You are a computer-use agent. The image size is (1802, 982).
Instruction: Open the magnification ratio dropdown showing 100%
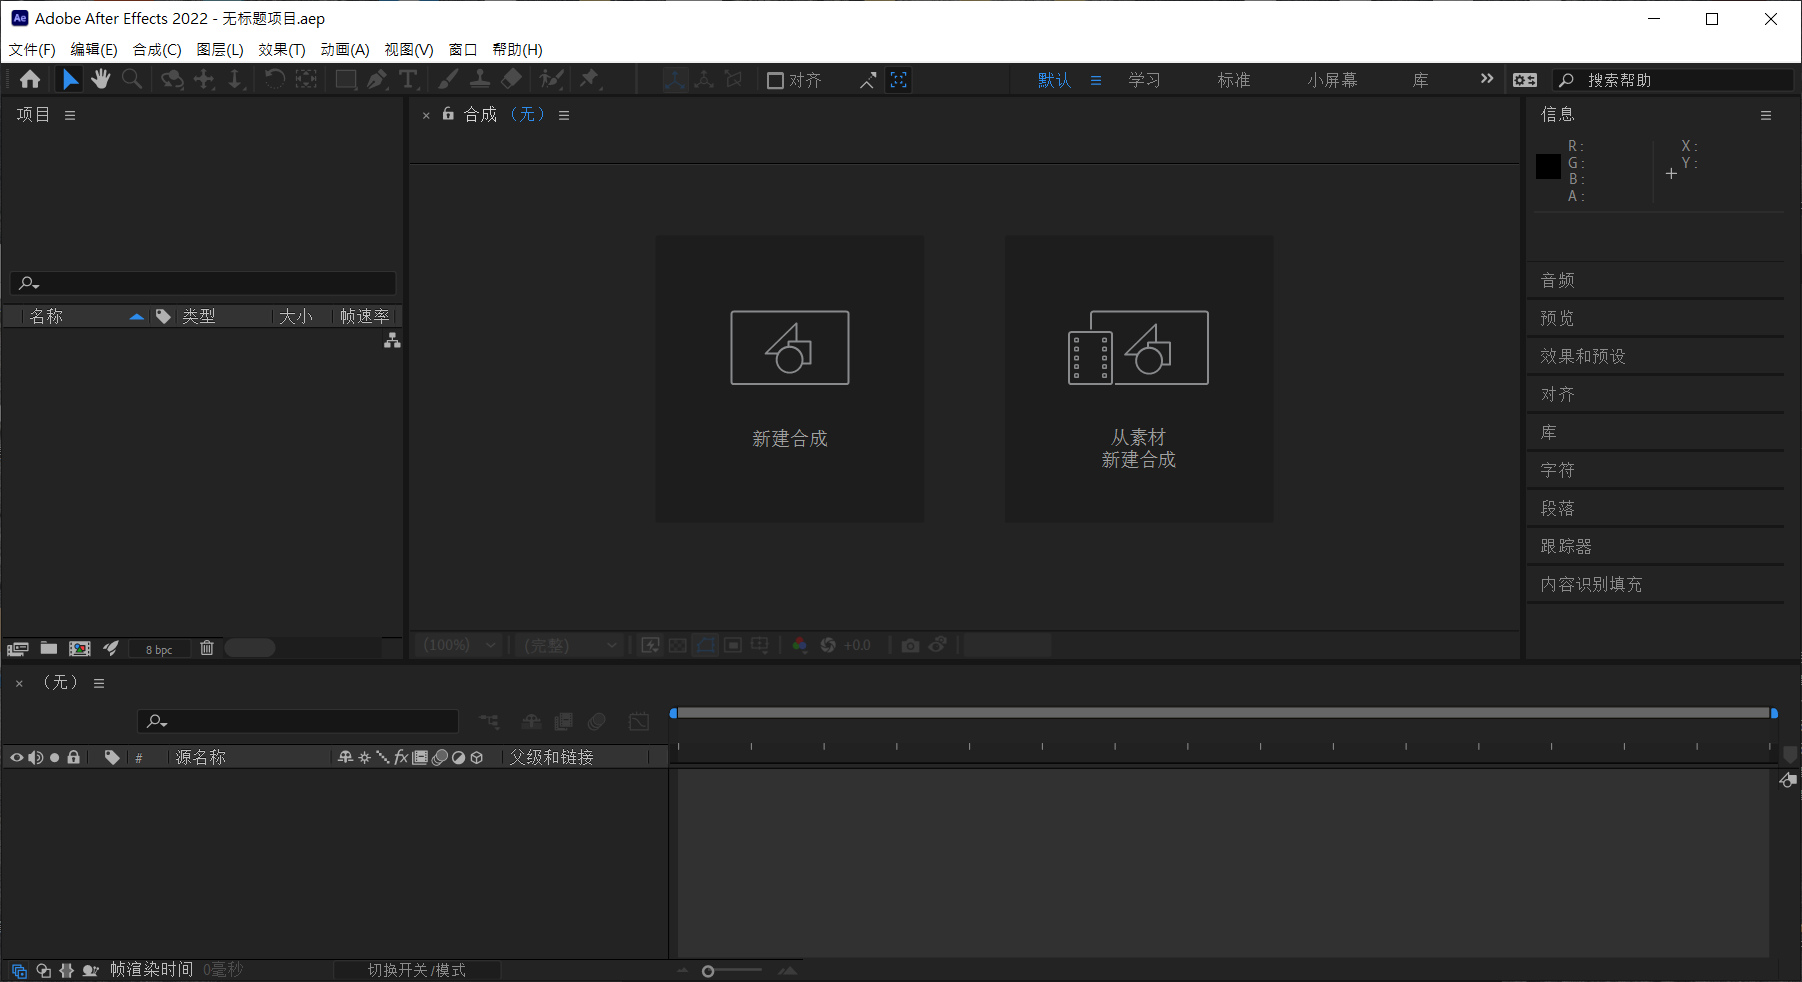coord(458,645)
